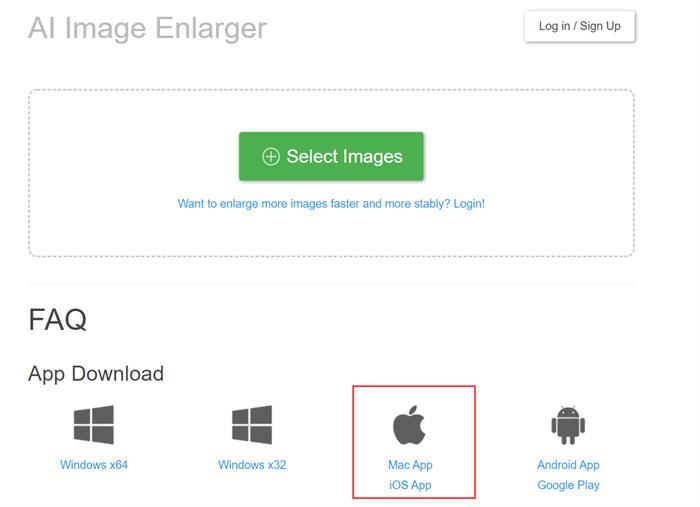
Task: Follow the 'enlarge more images faster' Login link
Action: coord(331,204)
